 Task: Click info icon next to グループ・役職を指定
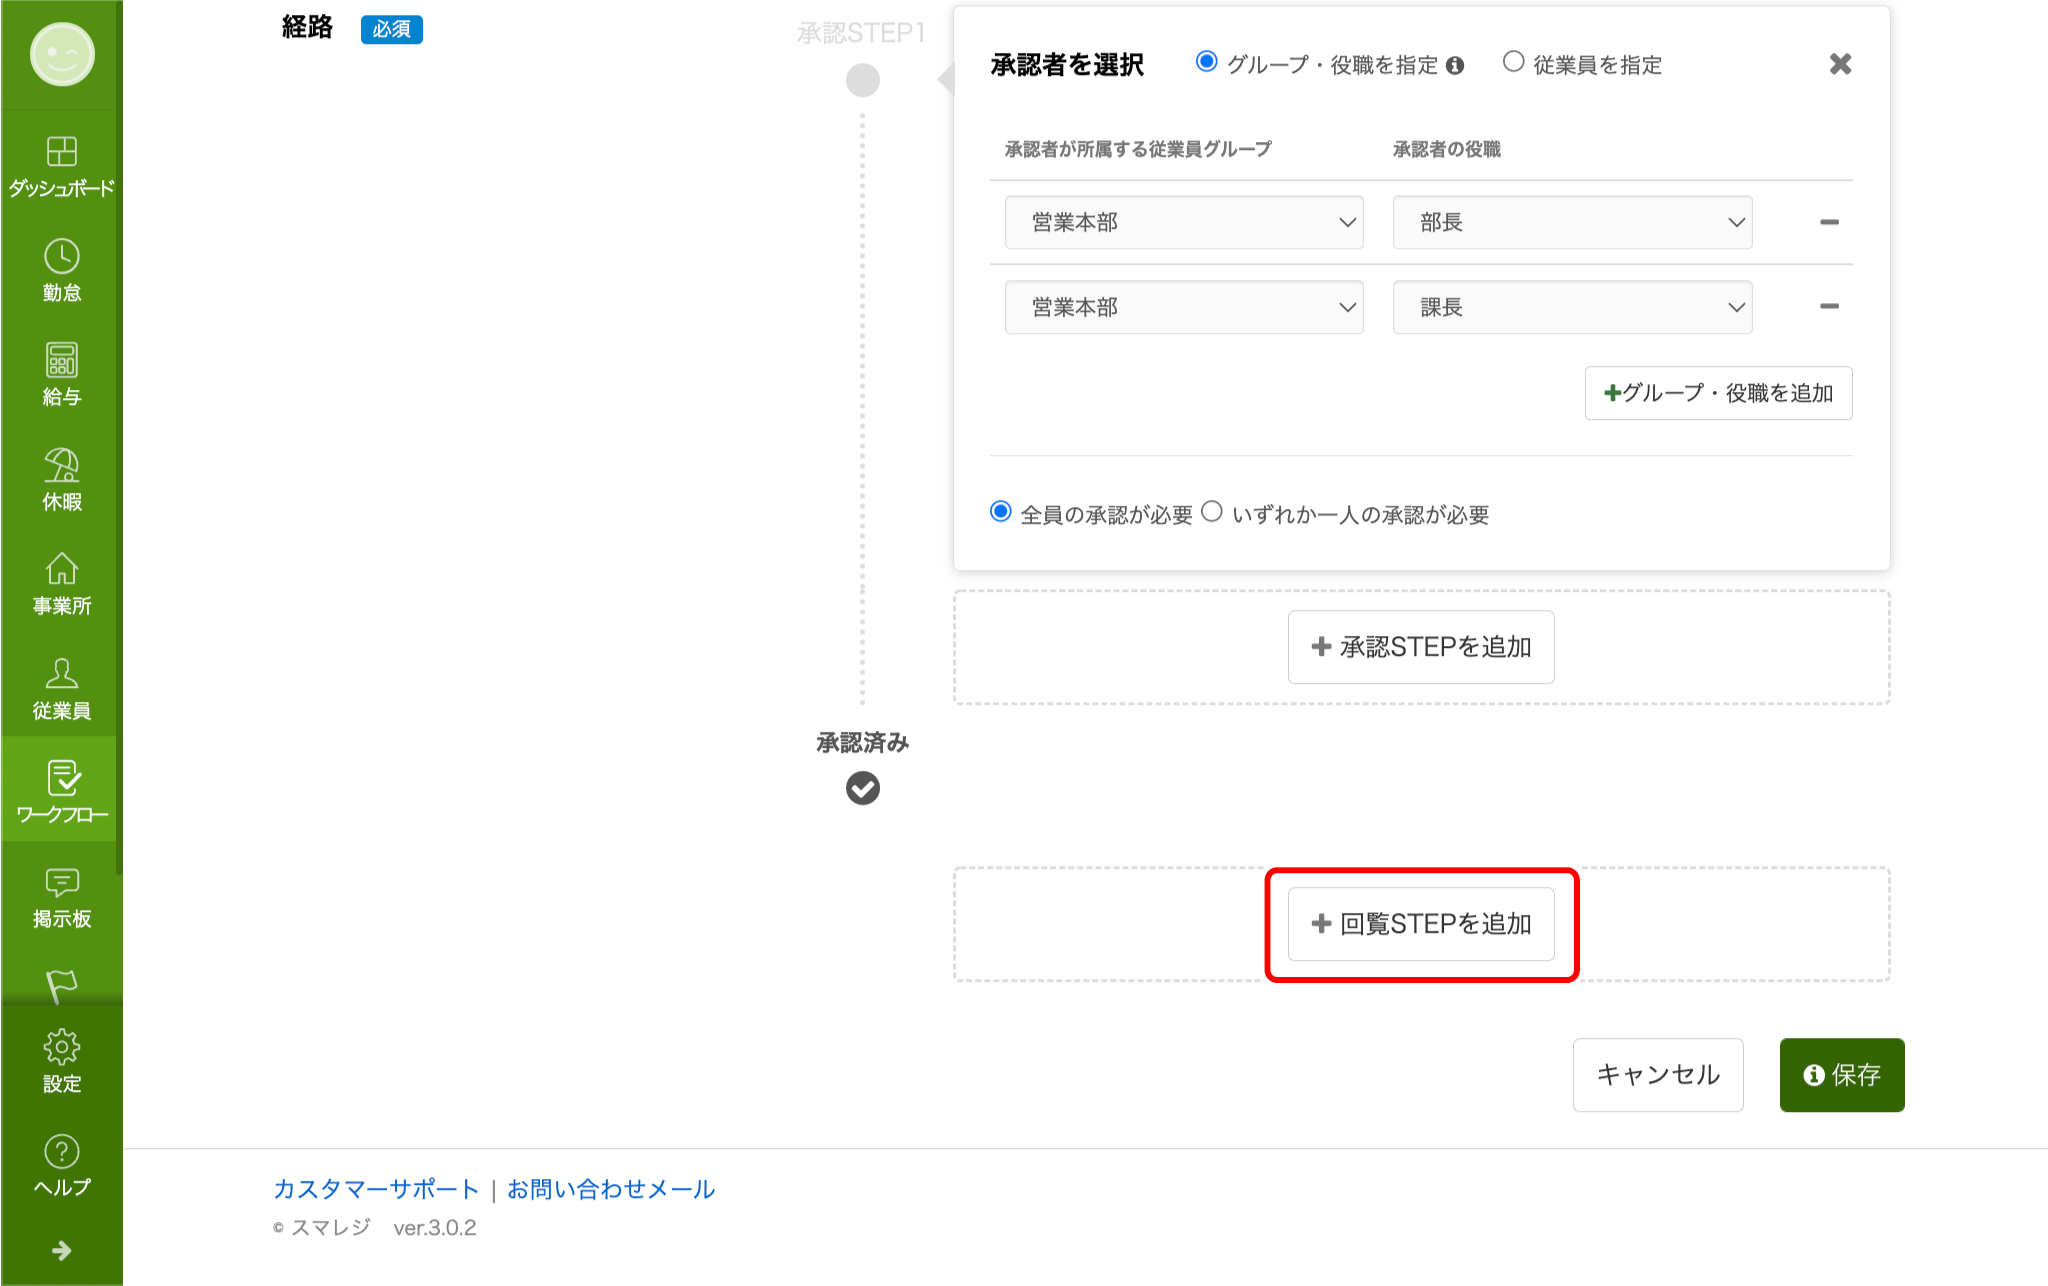click(x=1455, y=66)
